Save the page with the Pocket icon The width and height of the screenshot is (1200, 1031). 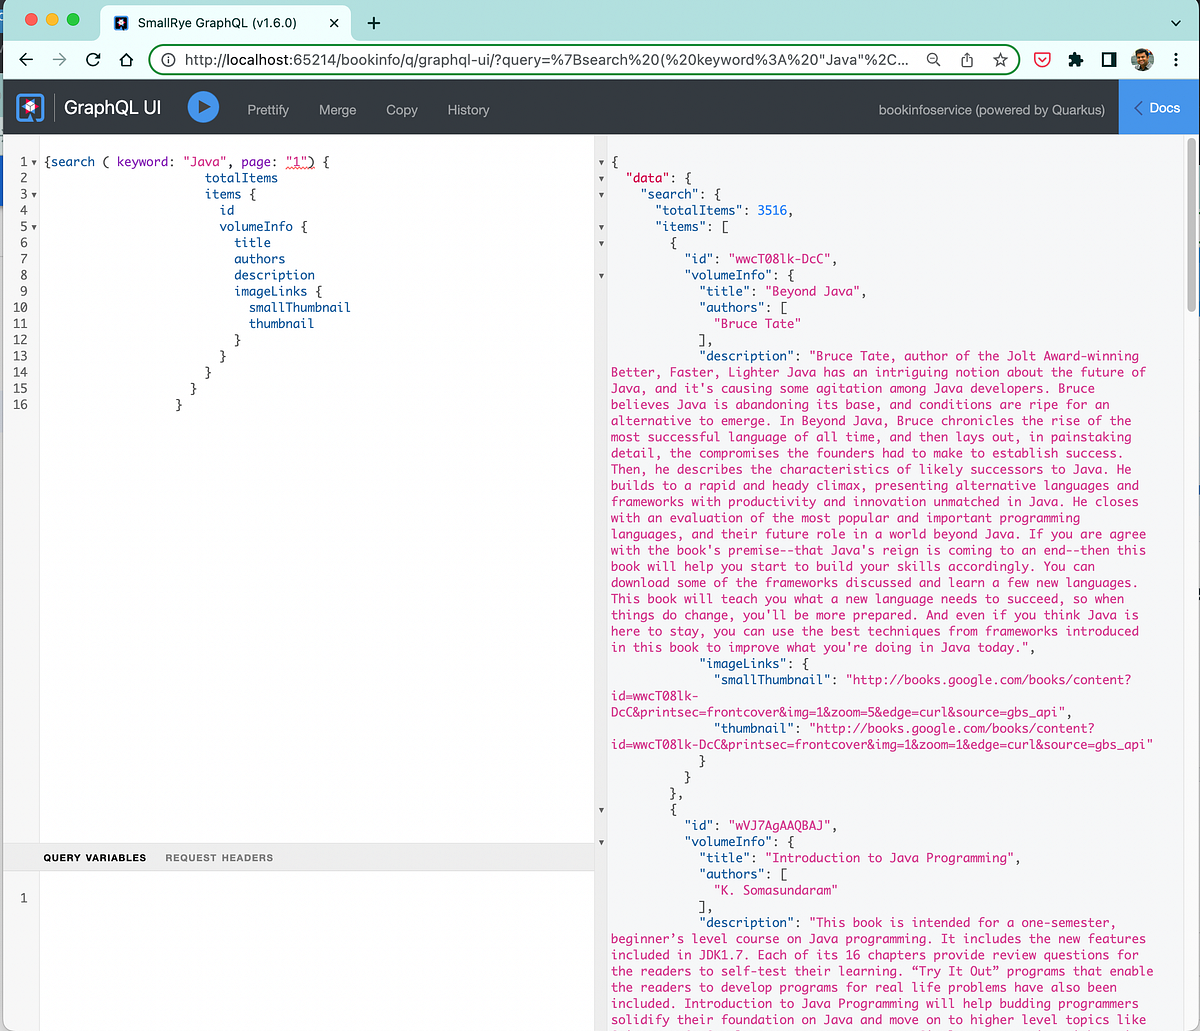(1042, 60)
